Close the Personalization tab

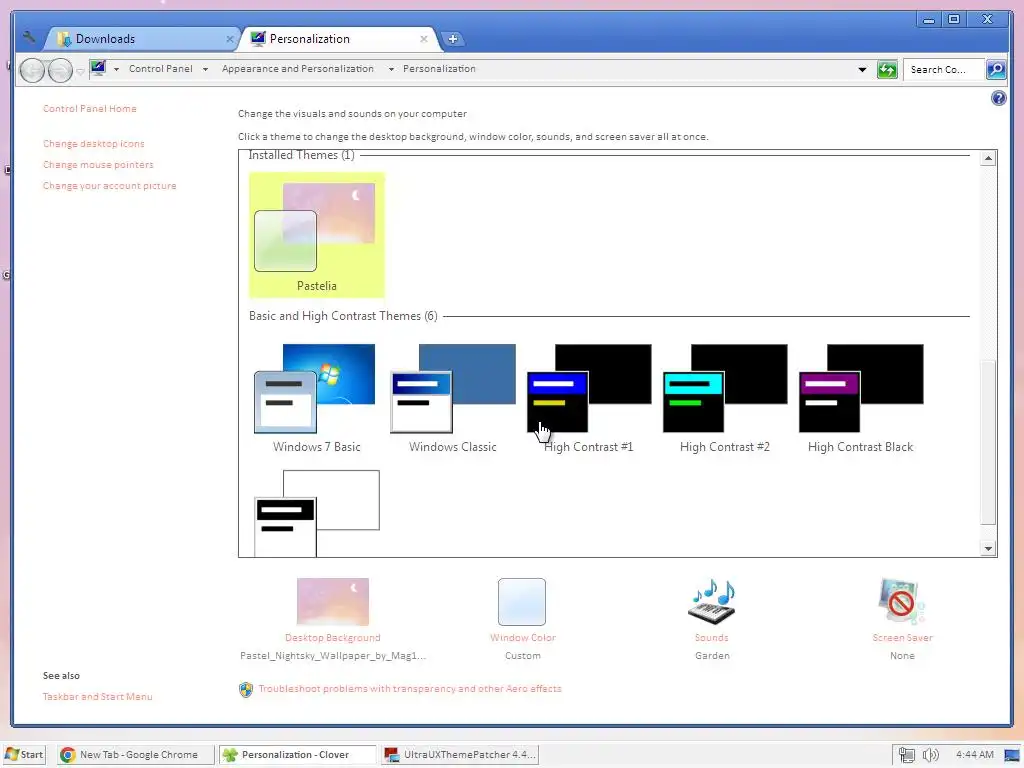click(424, 39)
